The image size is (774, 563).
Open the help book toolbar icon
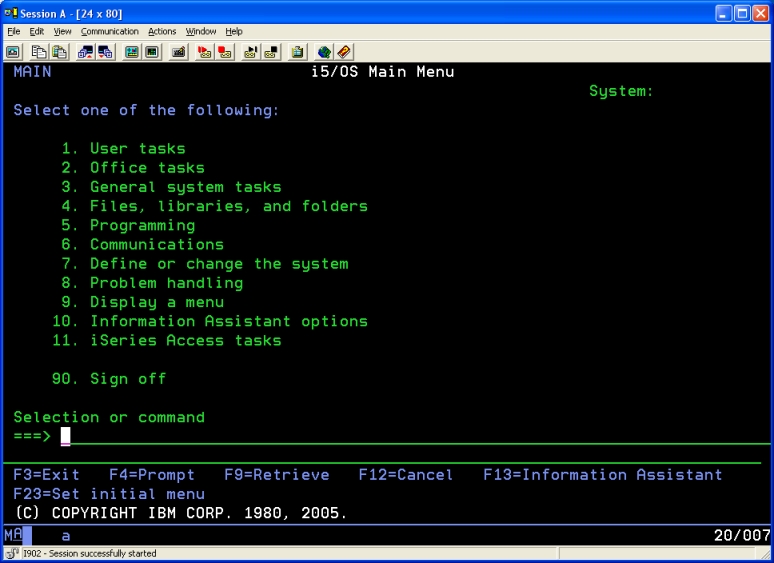pos(344,52)
